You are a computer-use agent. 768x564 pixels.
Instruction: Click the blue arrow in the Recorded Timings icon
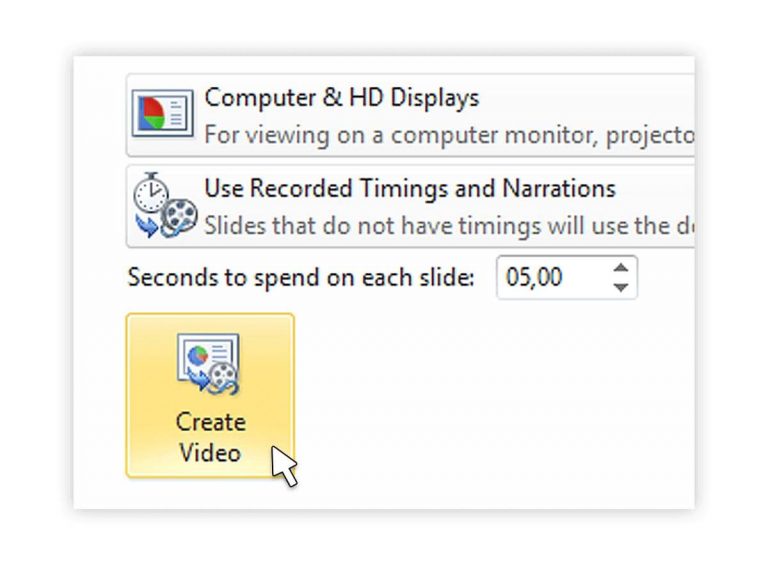point(146,224)
